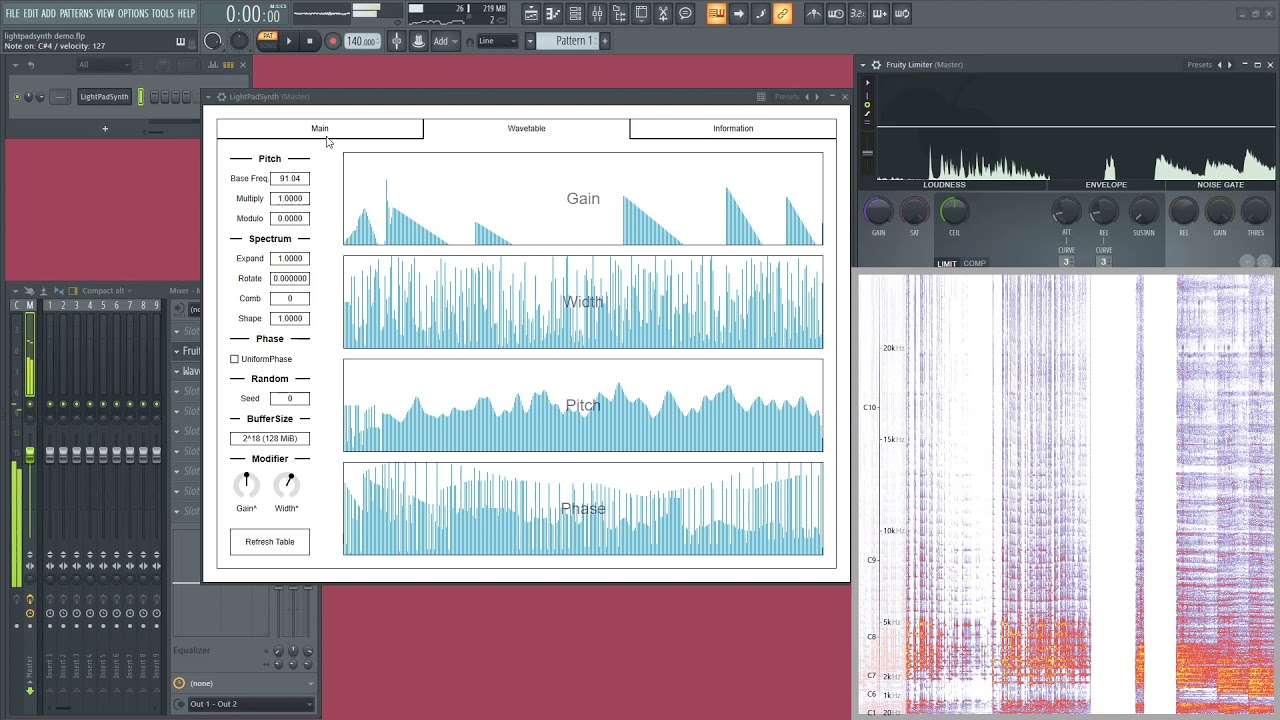This screenshot has height=720, width=1280.
Task: Switch to the Information tab
Action: (x=733, y=128)
